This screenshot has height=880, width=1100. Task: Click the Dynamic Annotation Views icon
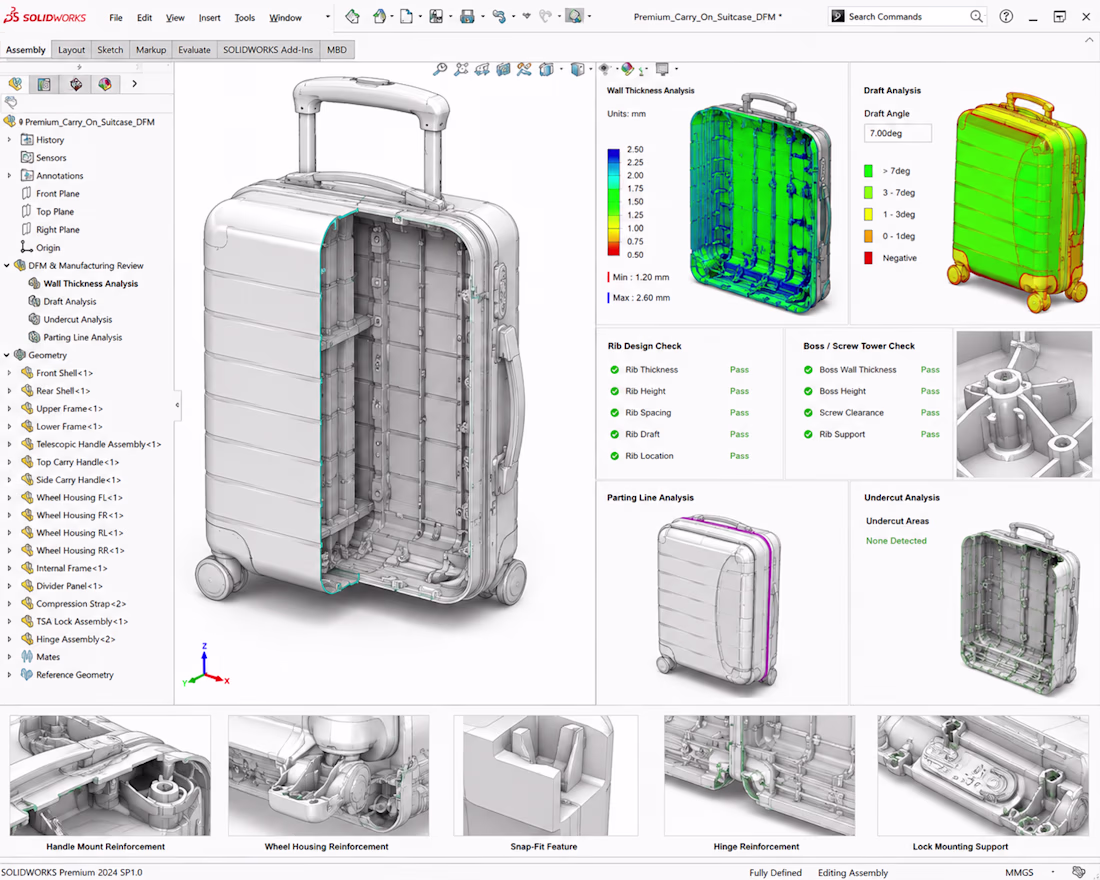524,69
